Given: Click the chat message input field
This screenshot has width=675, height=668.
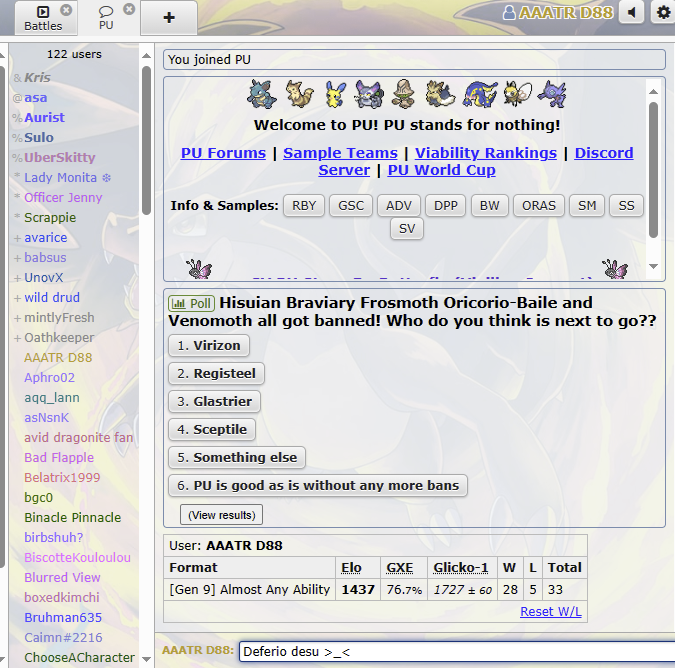Looking at the screenshot, I should (x=457, y=652).
